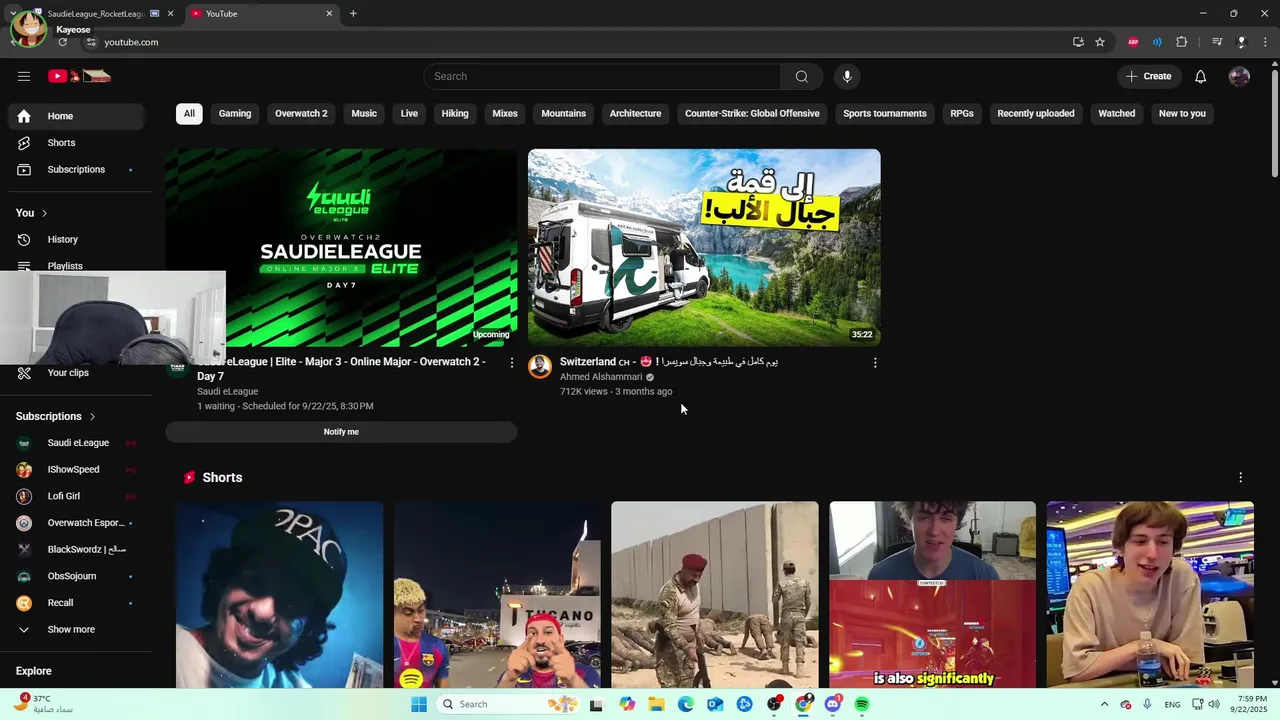Click install app icon in address bar
This screenshot has width=1280, height=720.
click(x=1078, y=42)
